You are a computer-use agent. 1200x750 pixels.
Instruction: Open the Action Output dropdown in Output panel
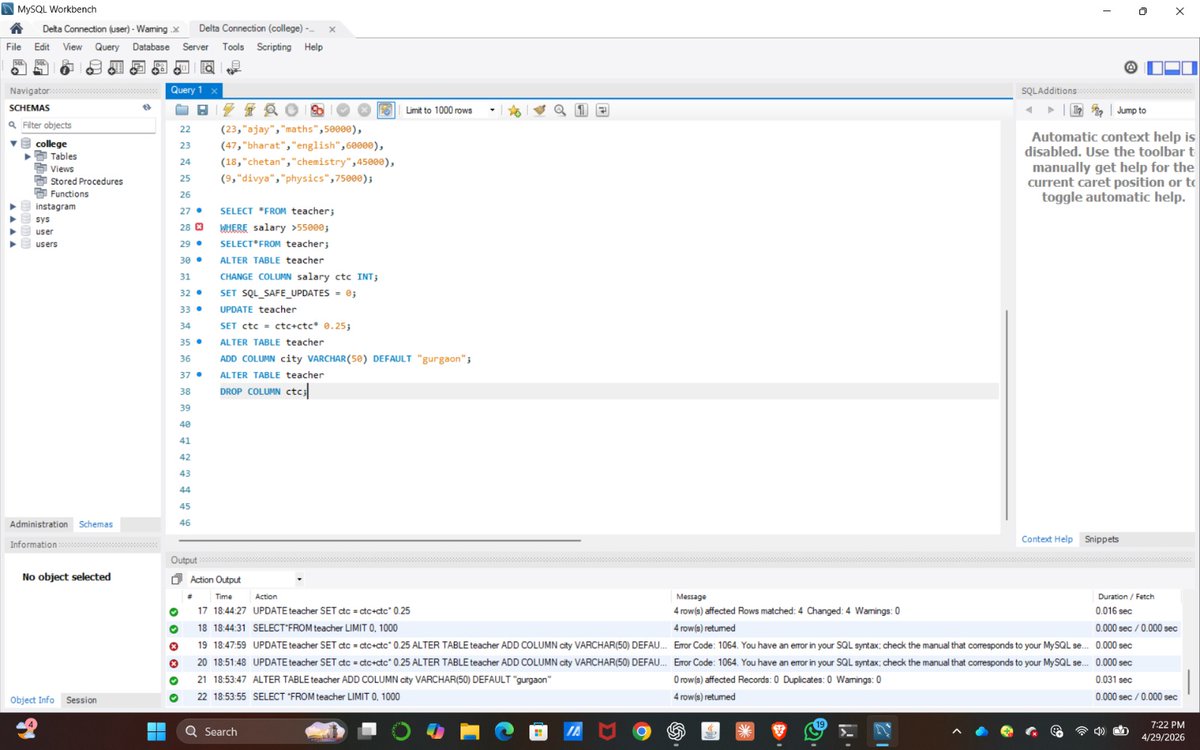300,579
